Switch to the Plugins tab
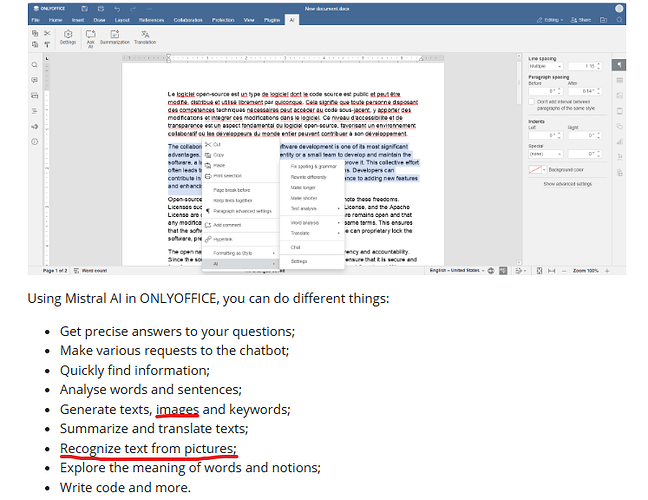 tap(272, 20)
